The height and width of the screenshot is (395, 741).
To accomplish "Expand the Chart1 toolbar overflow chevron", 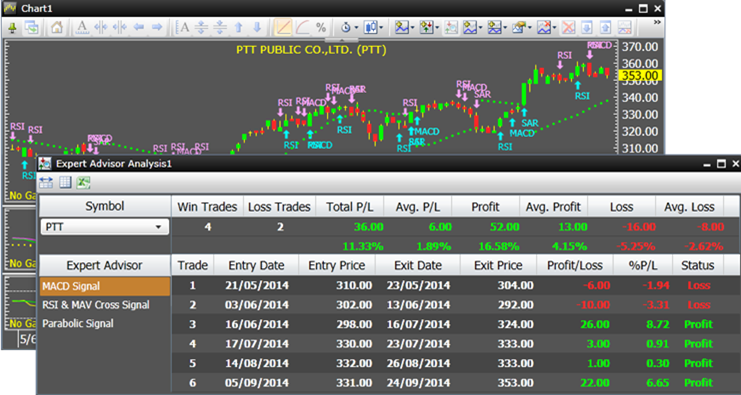I will [x=657, y=22].
